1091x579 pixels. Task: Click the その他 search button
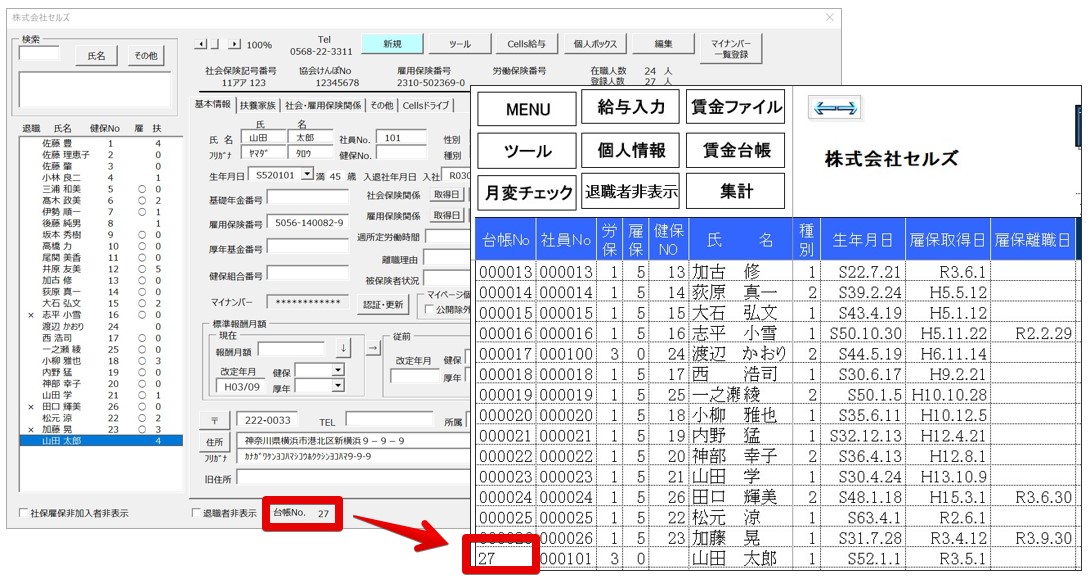[145, 56]
